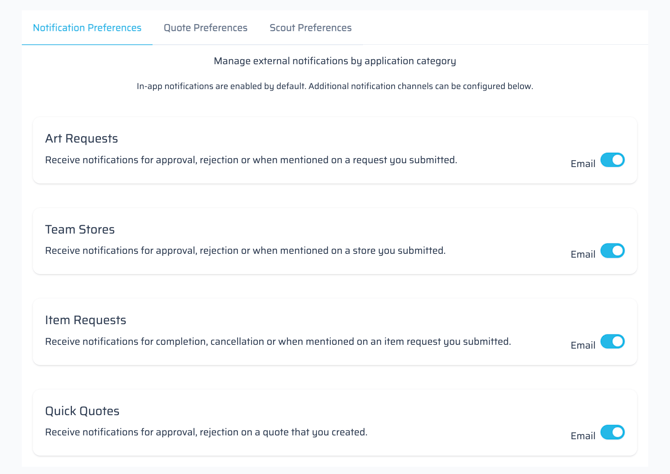Click the Item Requests heading
Screen dimensions: 670x474
pos(85,321)
